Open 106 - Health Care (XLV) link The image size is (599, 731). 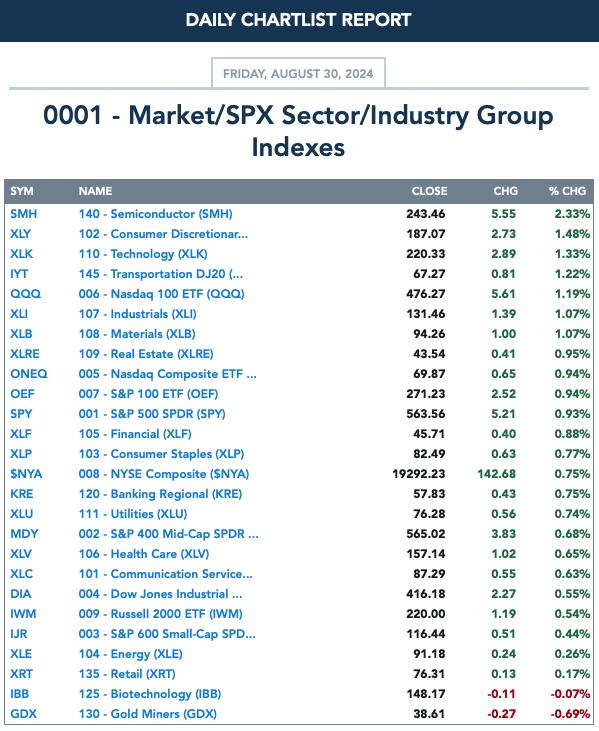[144, 554]
